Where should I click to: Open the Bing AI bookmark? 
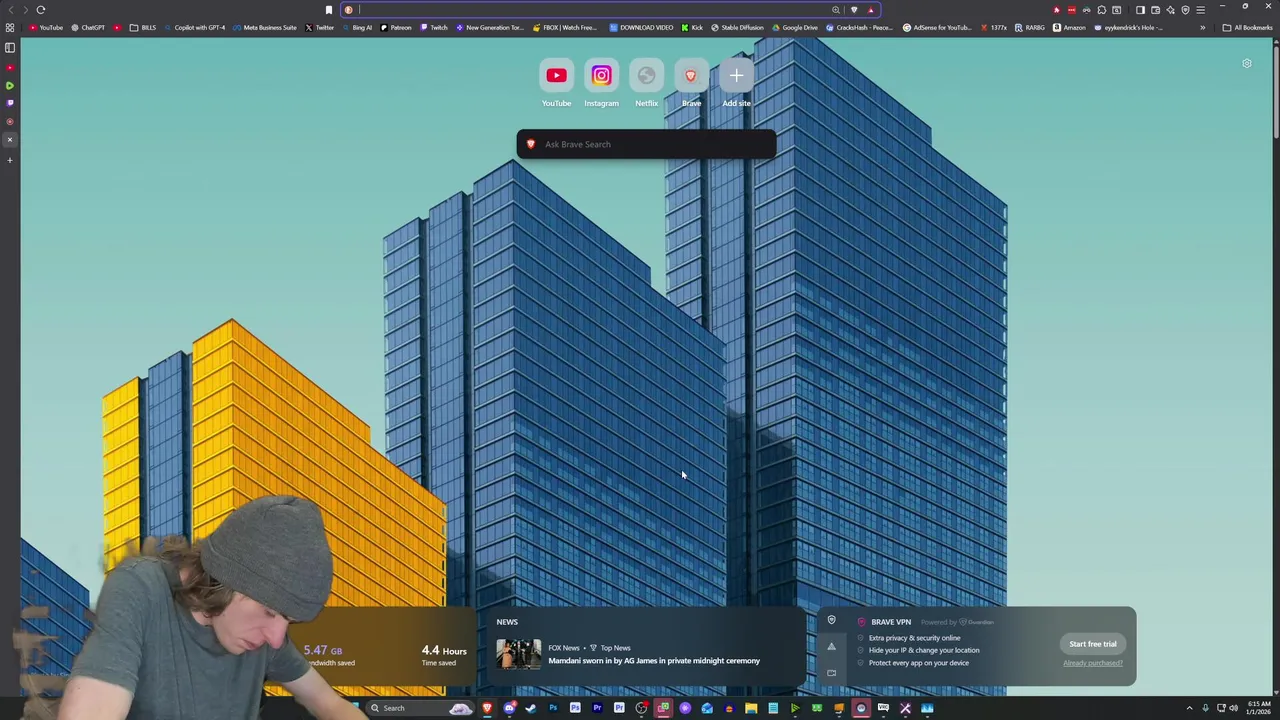357,28
